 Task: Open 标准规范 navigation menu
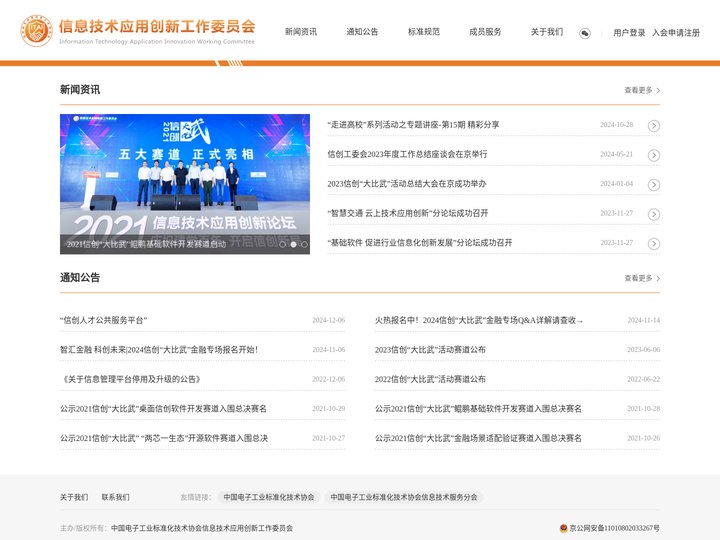pyautogui.click(x=424, y=32)
